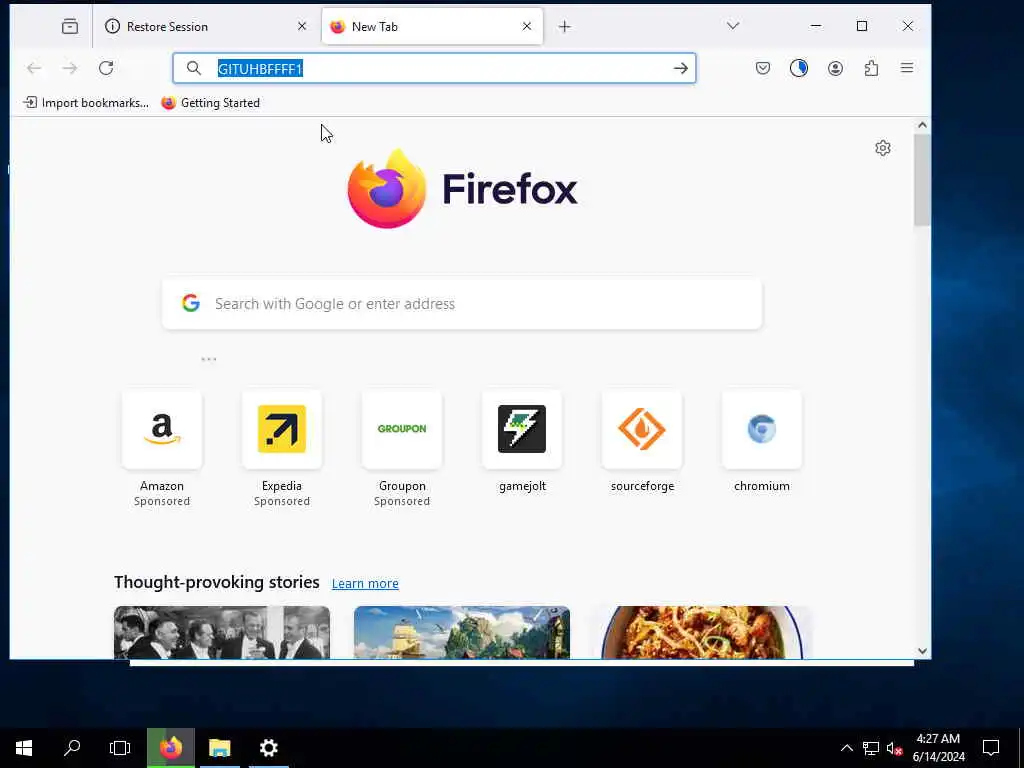Click Thought-provoking stories heading
1024x768 pixels.
pyautogui.click(x=217, y=582)
